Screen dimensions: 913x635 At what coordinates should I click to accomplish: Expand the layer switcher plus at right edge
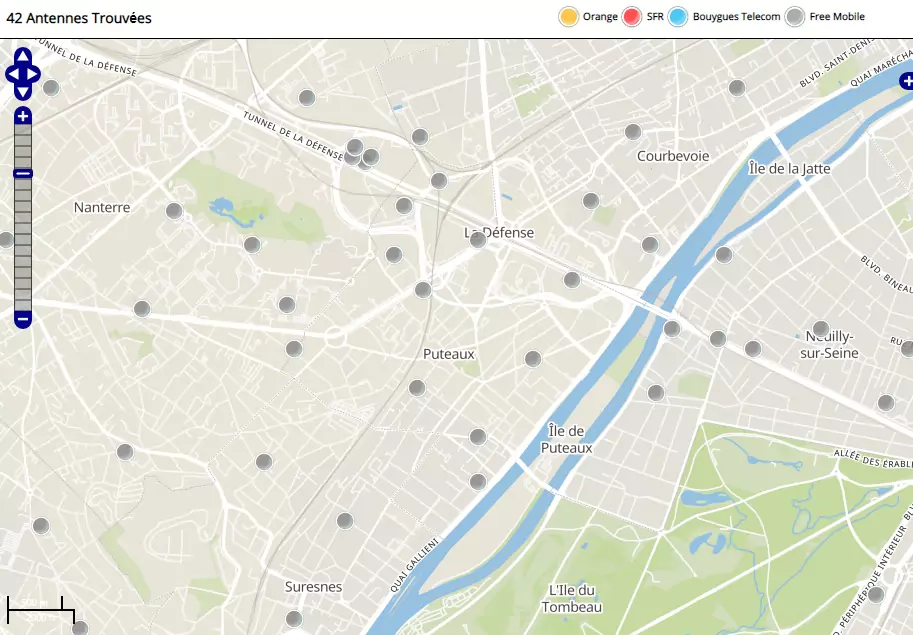pos(906,80)
